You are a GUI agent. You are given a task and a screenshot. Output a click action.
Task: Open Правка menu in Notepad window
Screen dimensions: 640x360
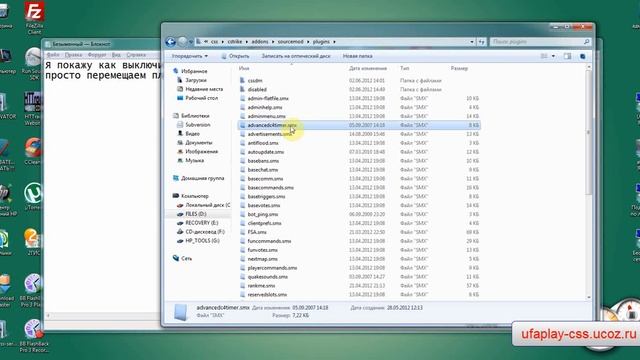tap(73, 55)
